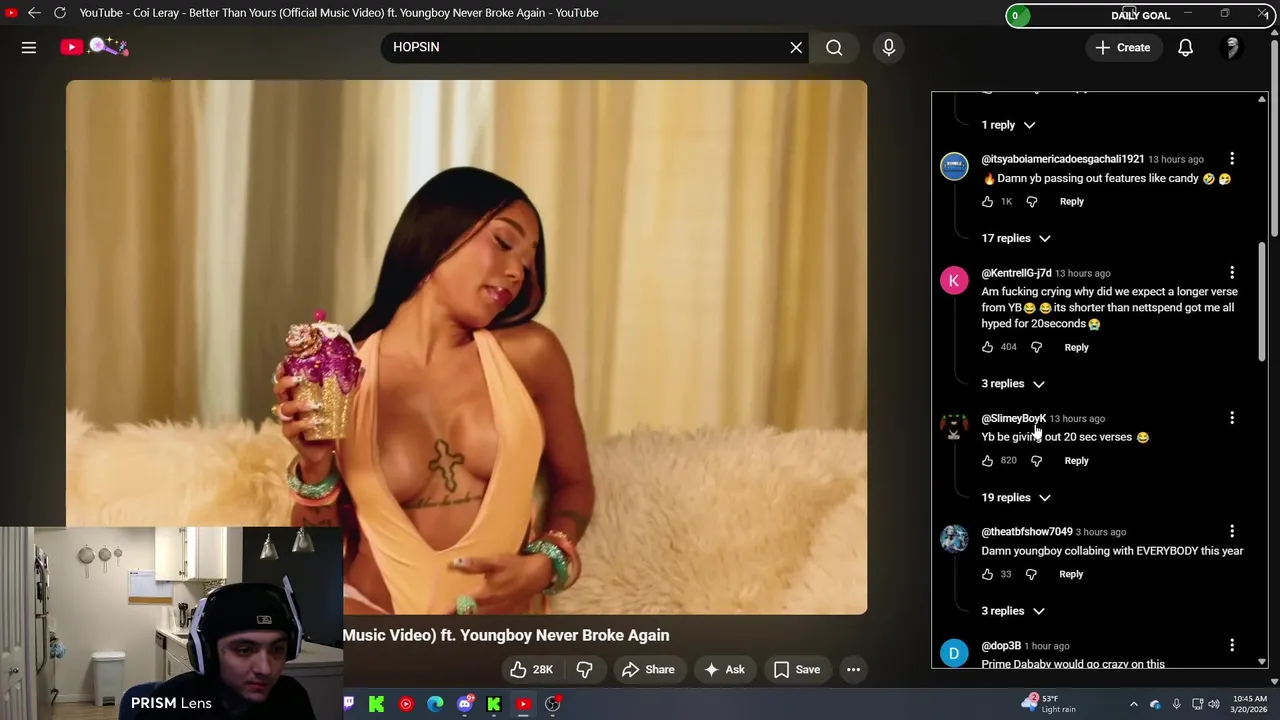Expand 19 replies under SlimeyBoyK comment
Screen dimensions: 1280x720
[x=1016, y=497]
